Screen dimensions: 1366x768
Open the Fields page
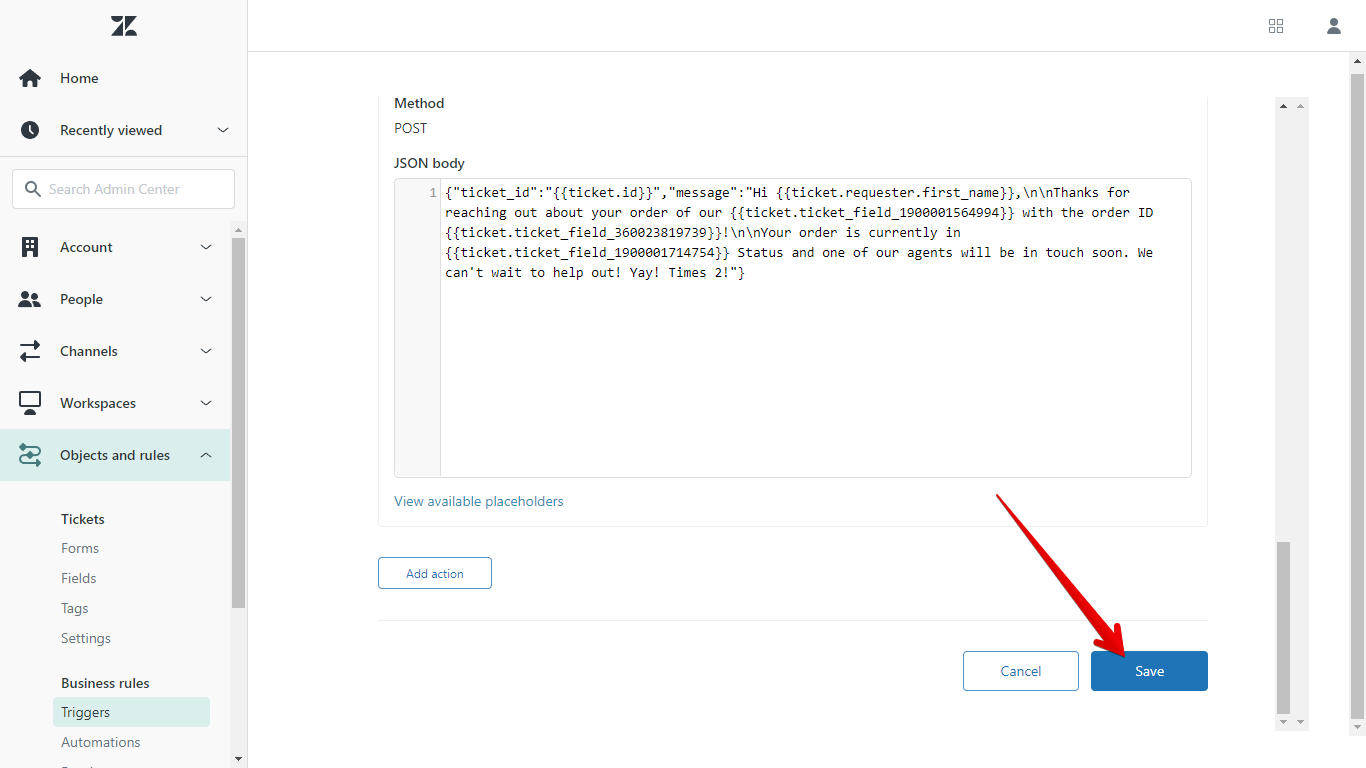79,578
